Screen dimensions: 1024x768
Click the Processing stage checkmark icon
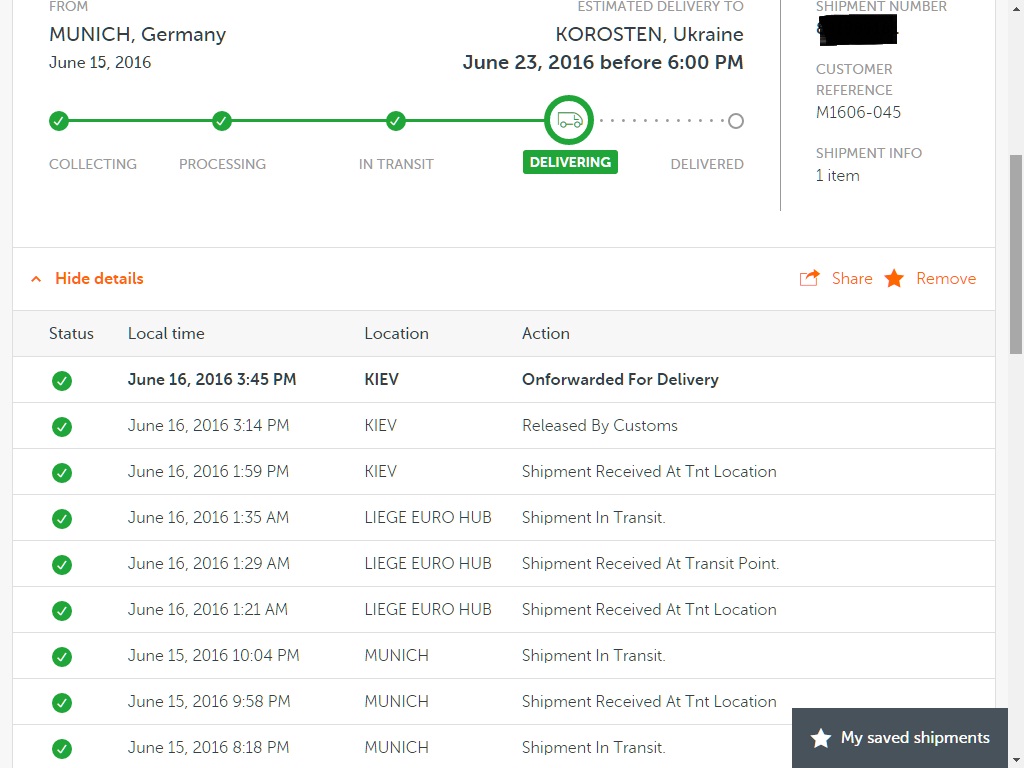coord(222,121)
